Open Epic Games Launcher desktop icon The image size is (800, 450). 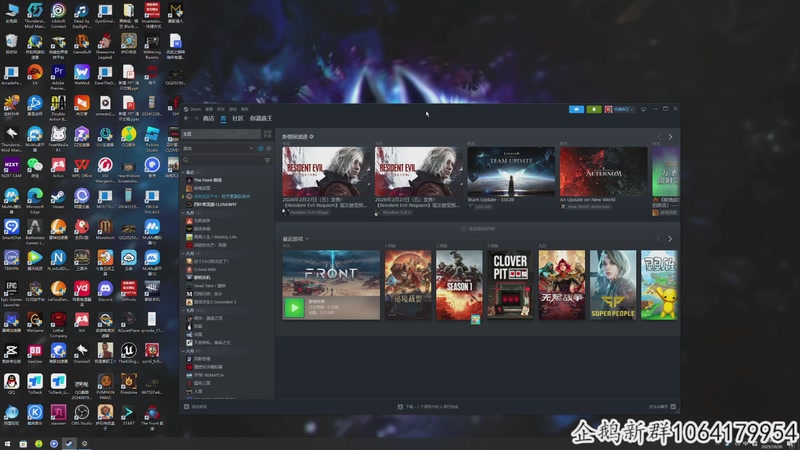(11, 293)
